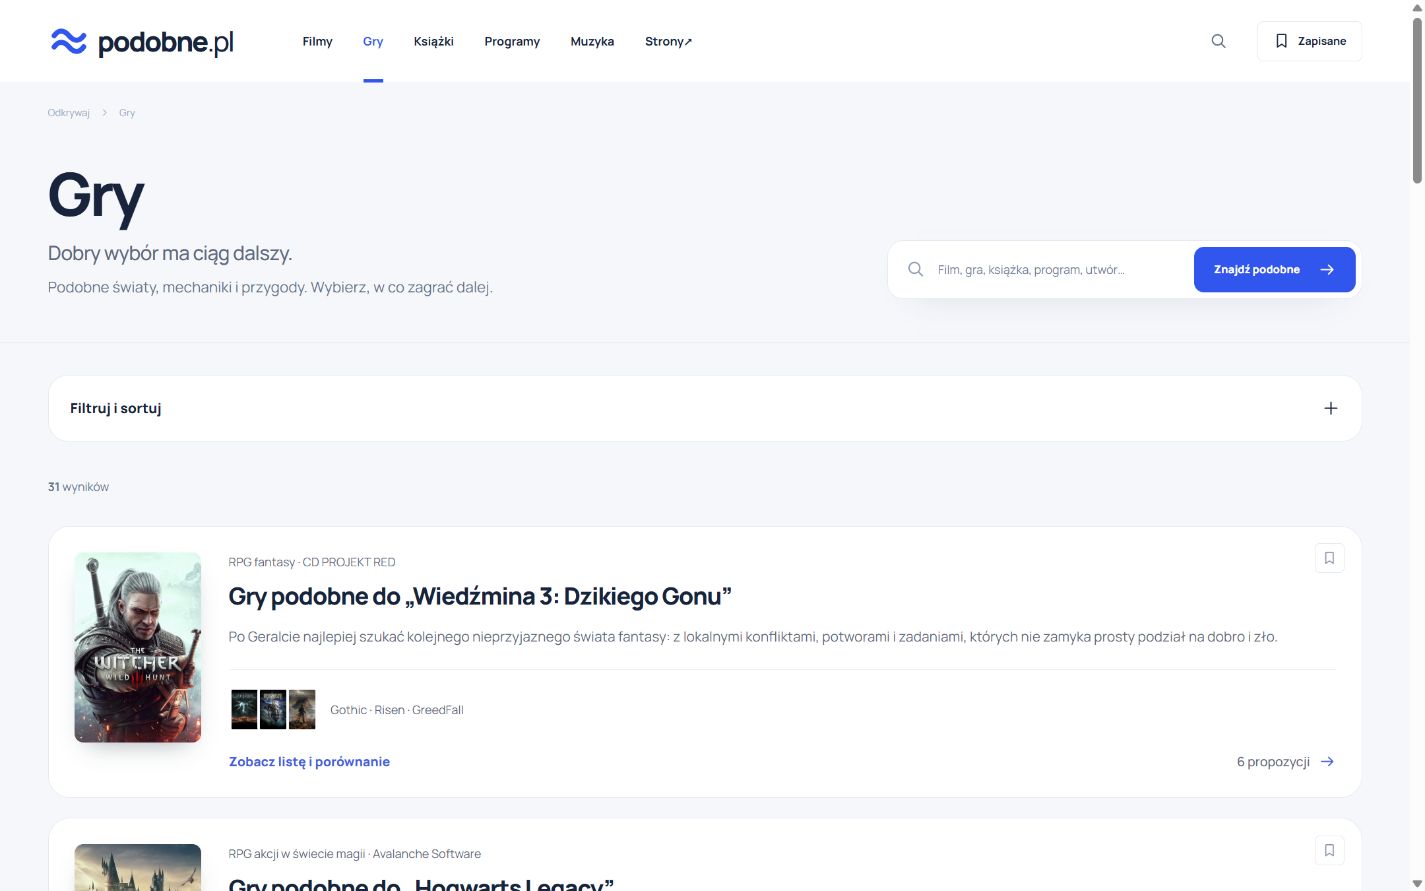Click the magnifier icon inside the search box
This screenshot has width=1425, height=891.
point(915,269)
